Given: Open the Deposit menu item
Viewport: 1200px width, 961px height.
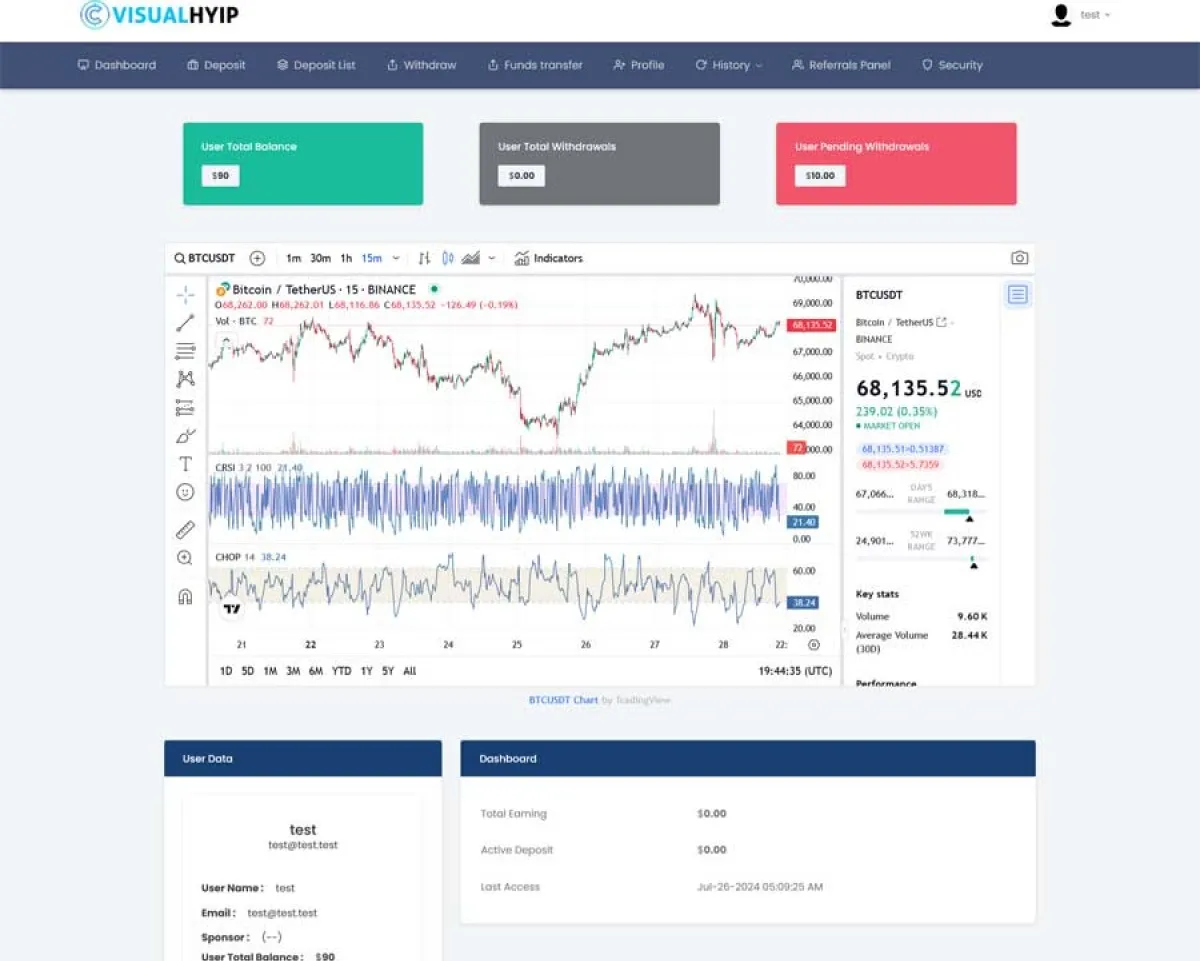Looking at the screenshot, I should coord(216,65).
